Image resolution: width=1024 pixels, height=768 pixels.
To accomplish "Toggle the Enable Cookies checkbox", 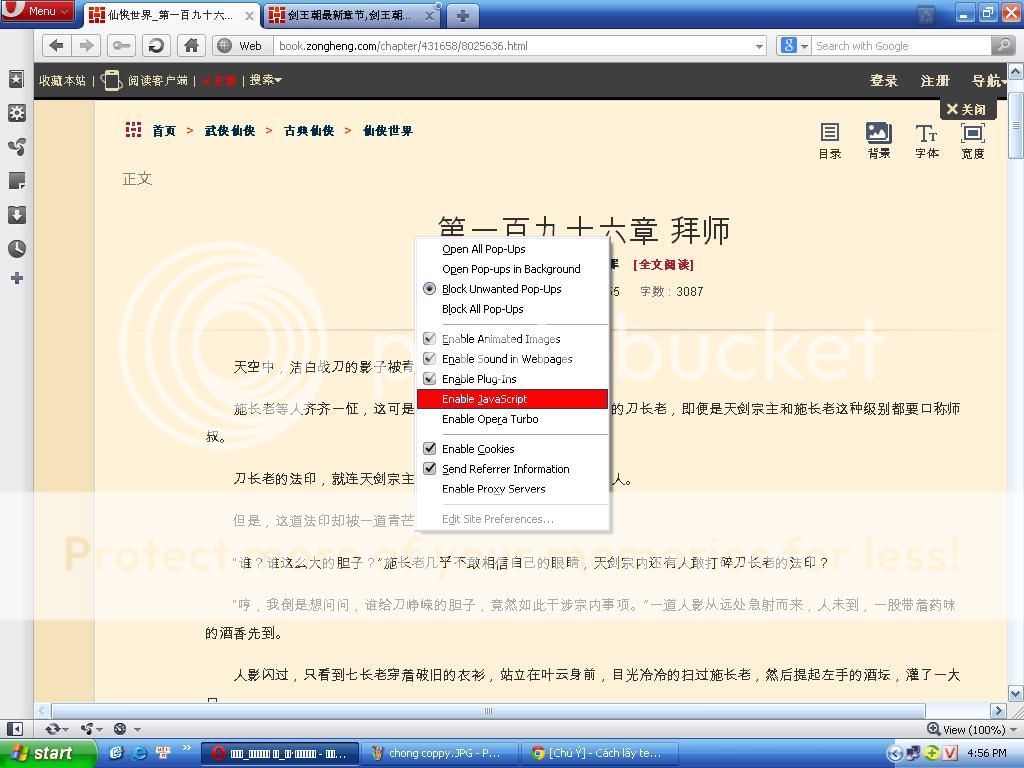I will click(430, 449).
